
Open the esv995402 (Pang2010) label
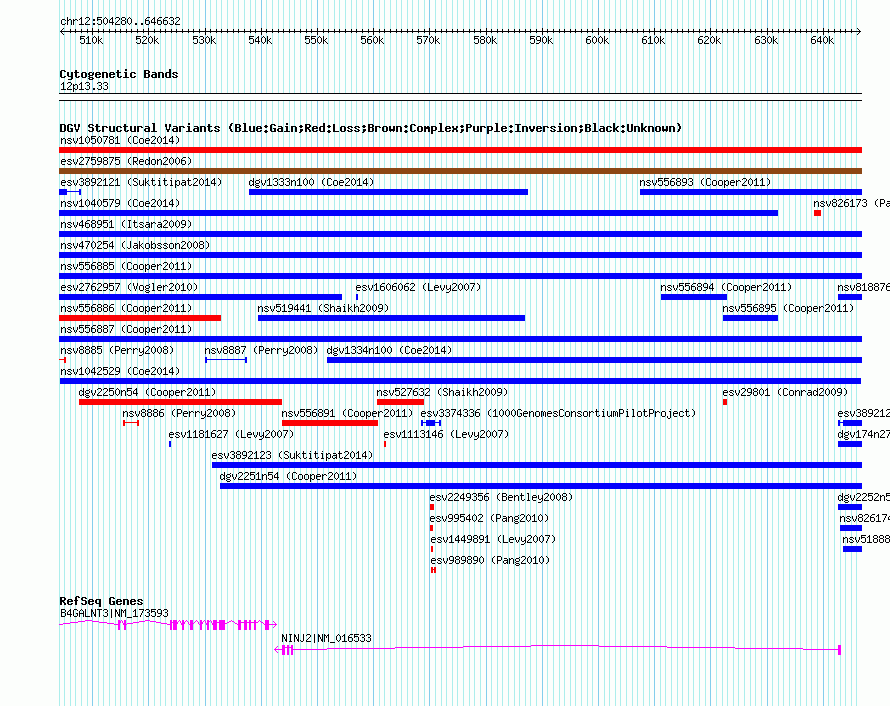coord(489,518)
